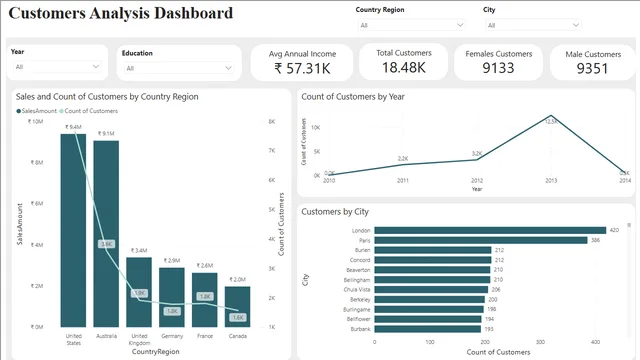Select the Burien city bar
This screenshot has height=360, width=640.
[x=433, y=250]
